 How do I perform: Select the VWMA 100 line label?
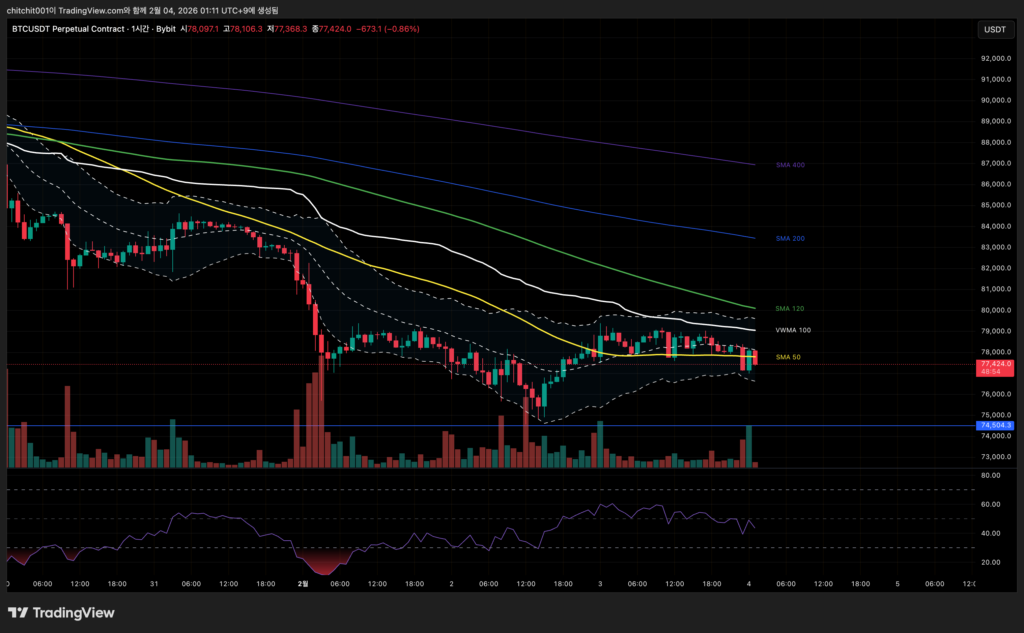click(x=794, y=330)
